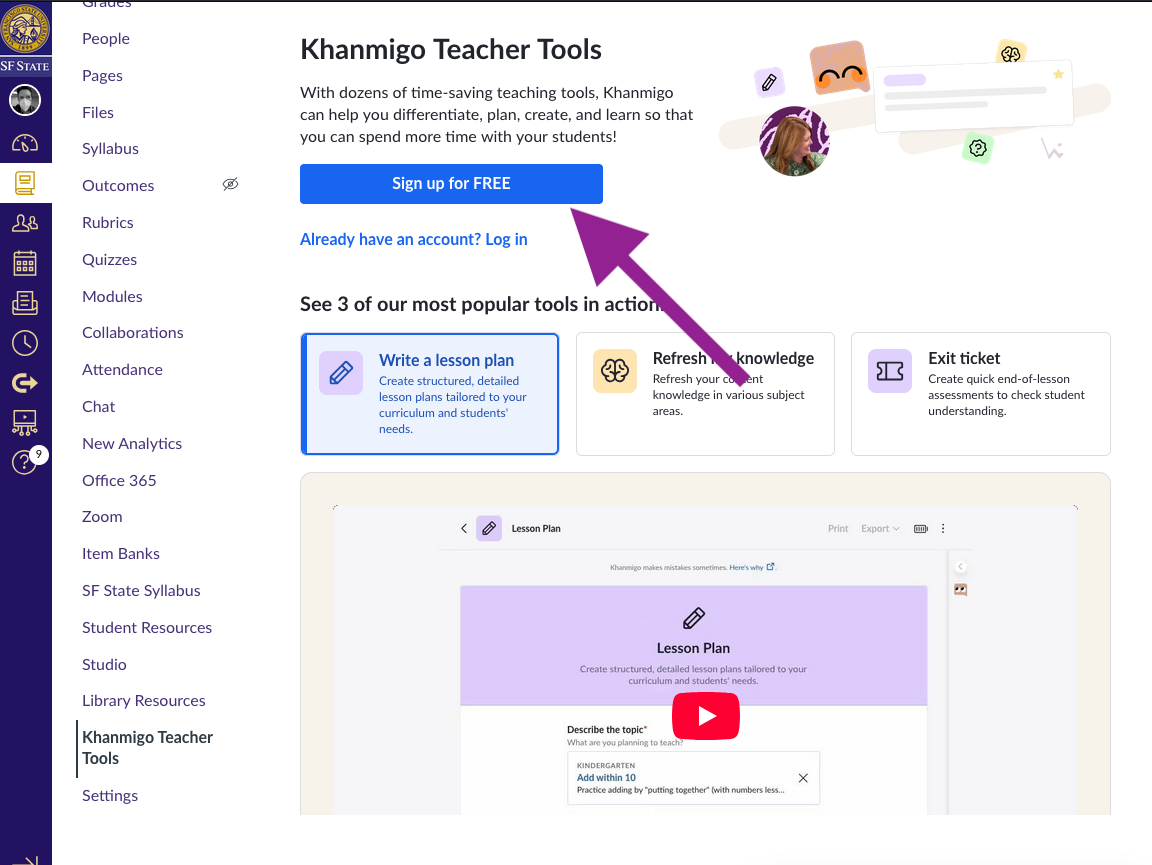Open media screen icon in global navigation
1152x865 pixels.
click(x=25, y=423)
